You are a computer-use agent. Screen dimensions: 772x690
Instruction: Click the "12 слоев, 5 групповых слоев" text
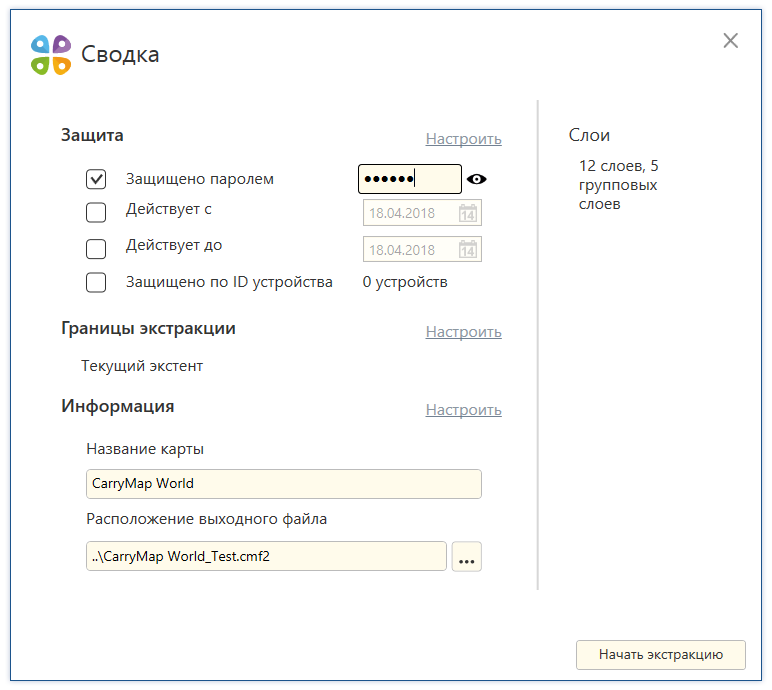tap(618, 185)
